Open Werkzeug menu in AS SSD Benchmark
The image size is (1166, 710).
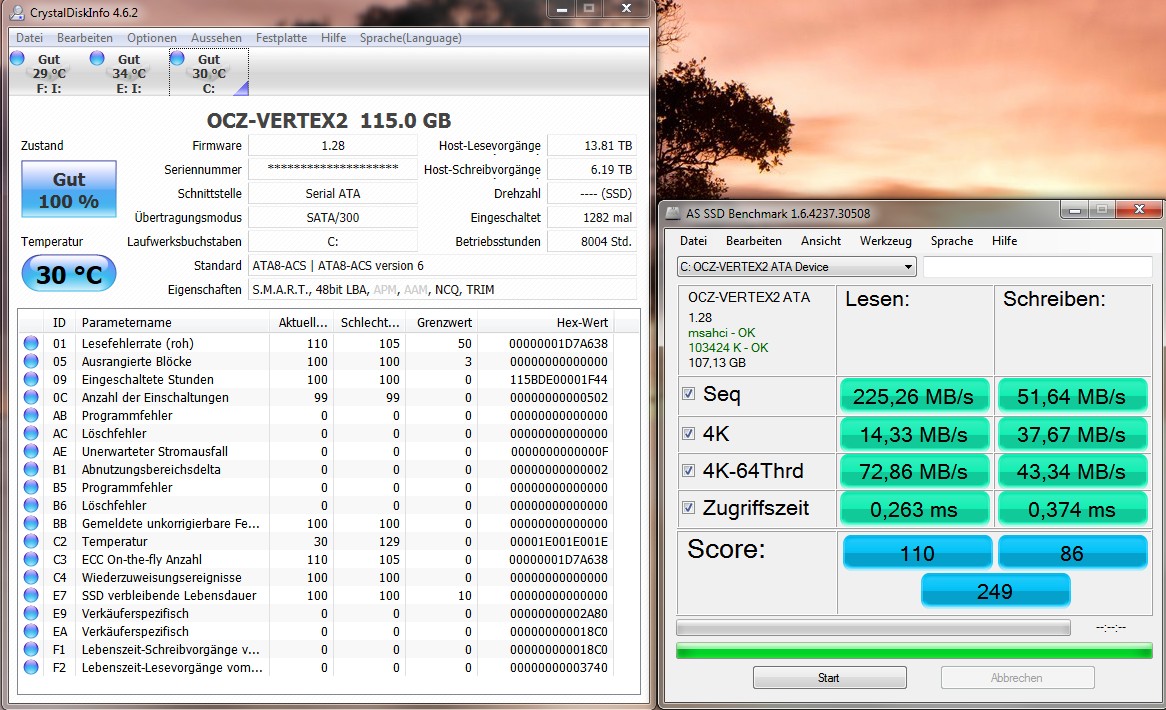coord(885,241)
